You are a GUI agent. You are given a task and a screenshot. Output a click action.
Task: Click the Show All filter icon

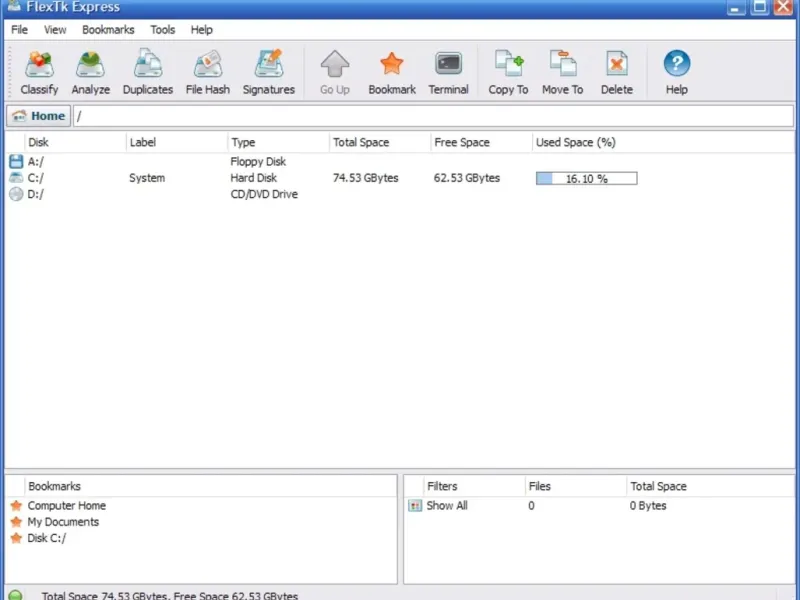click(415, 506)
